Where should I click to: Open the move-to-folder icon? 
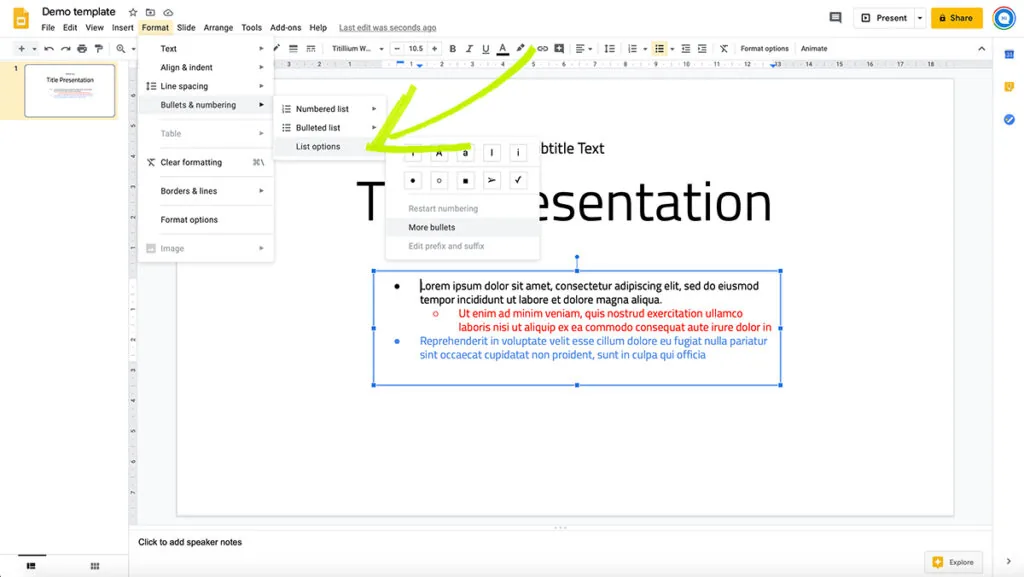[x=150, y=12]
